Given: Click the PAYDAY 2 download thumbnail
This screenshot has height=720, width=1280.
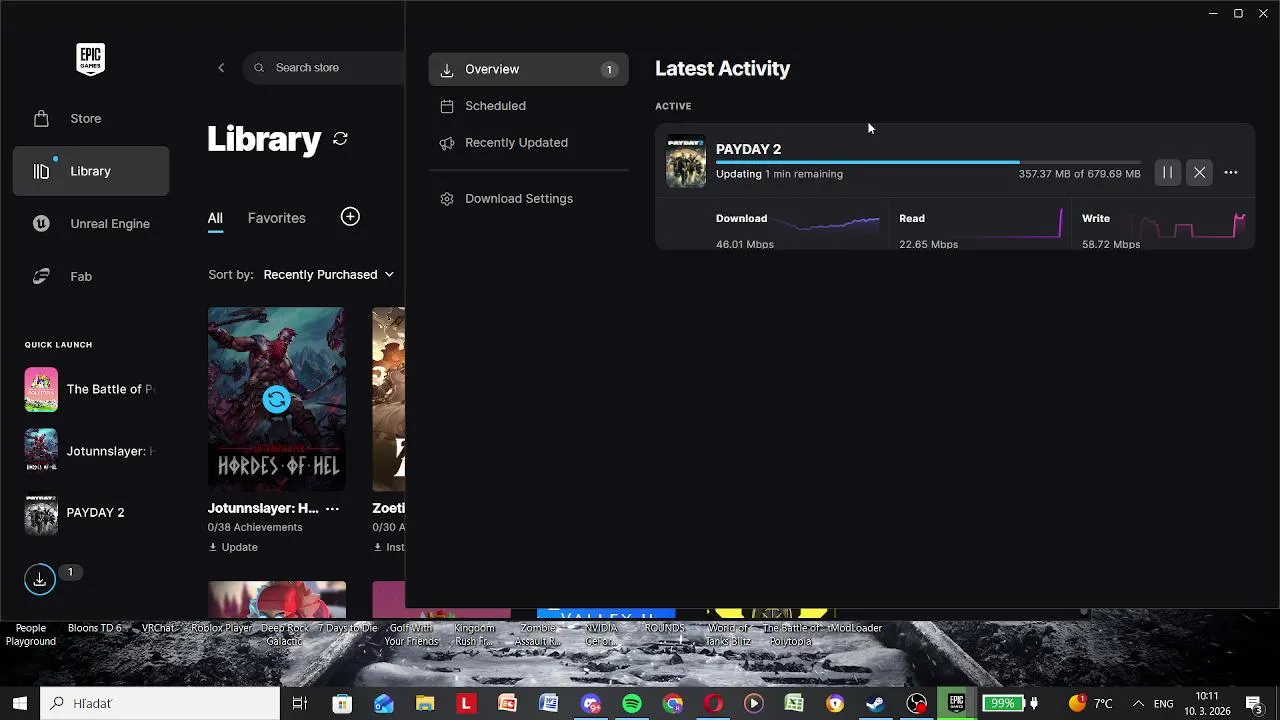Looking at the screenshot, I should [x=686, y=161].
